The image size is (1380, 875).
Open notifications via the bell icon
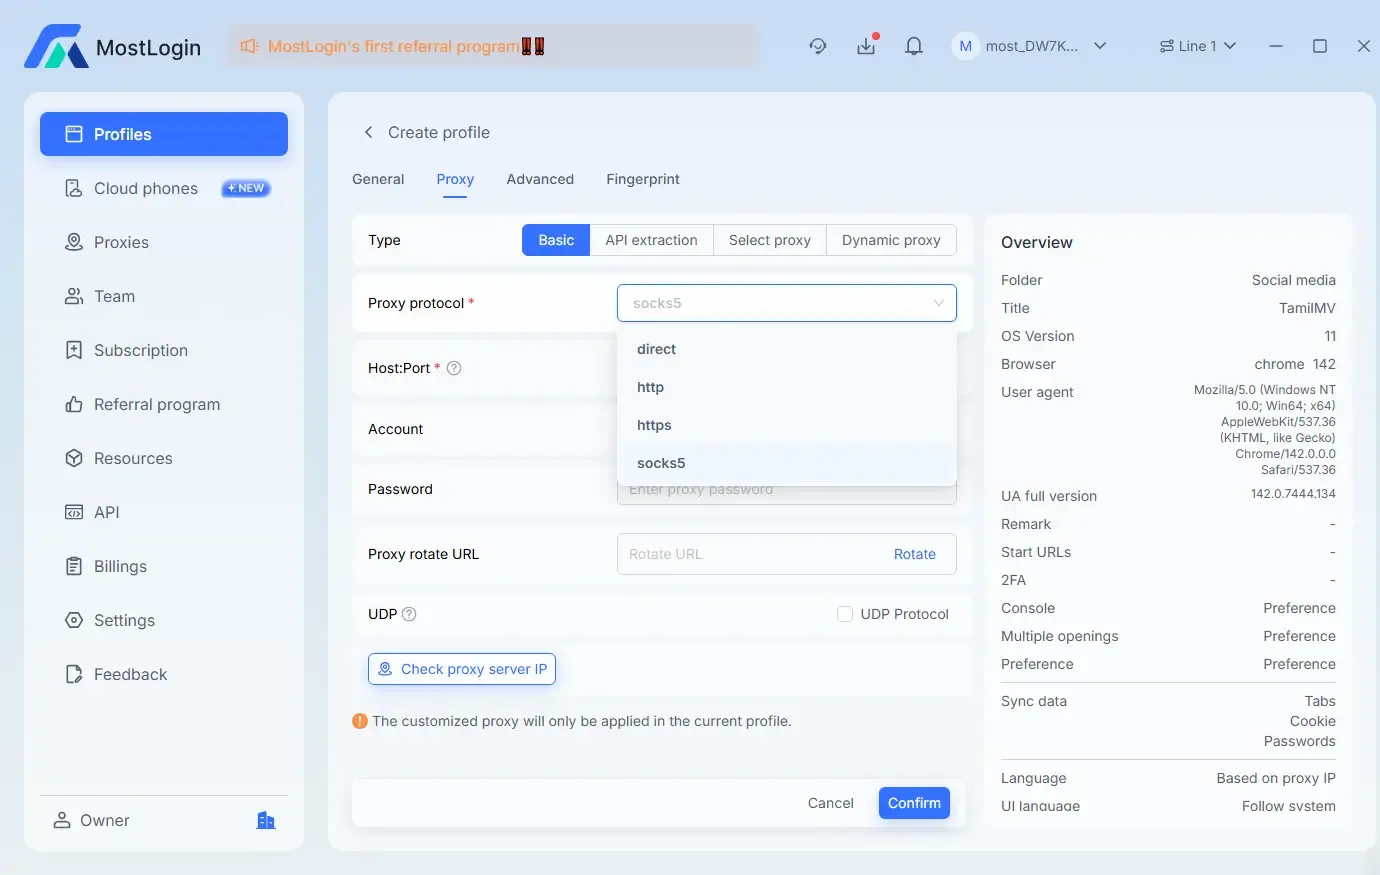914,46
